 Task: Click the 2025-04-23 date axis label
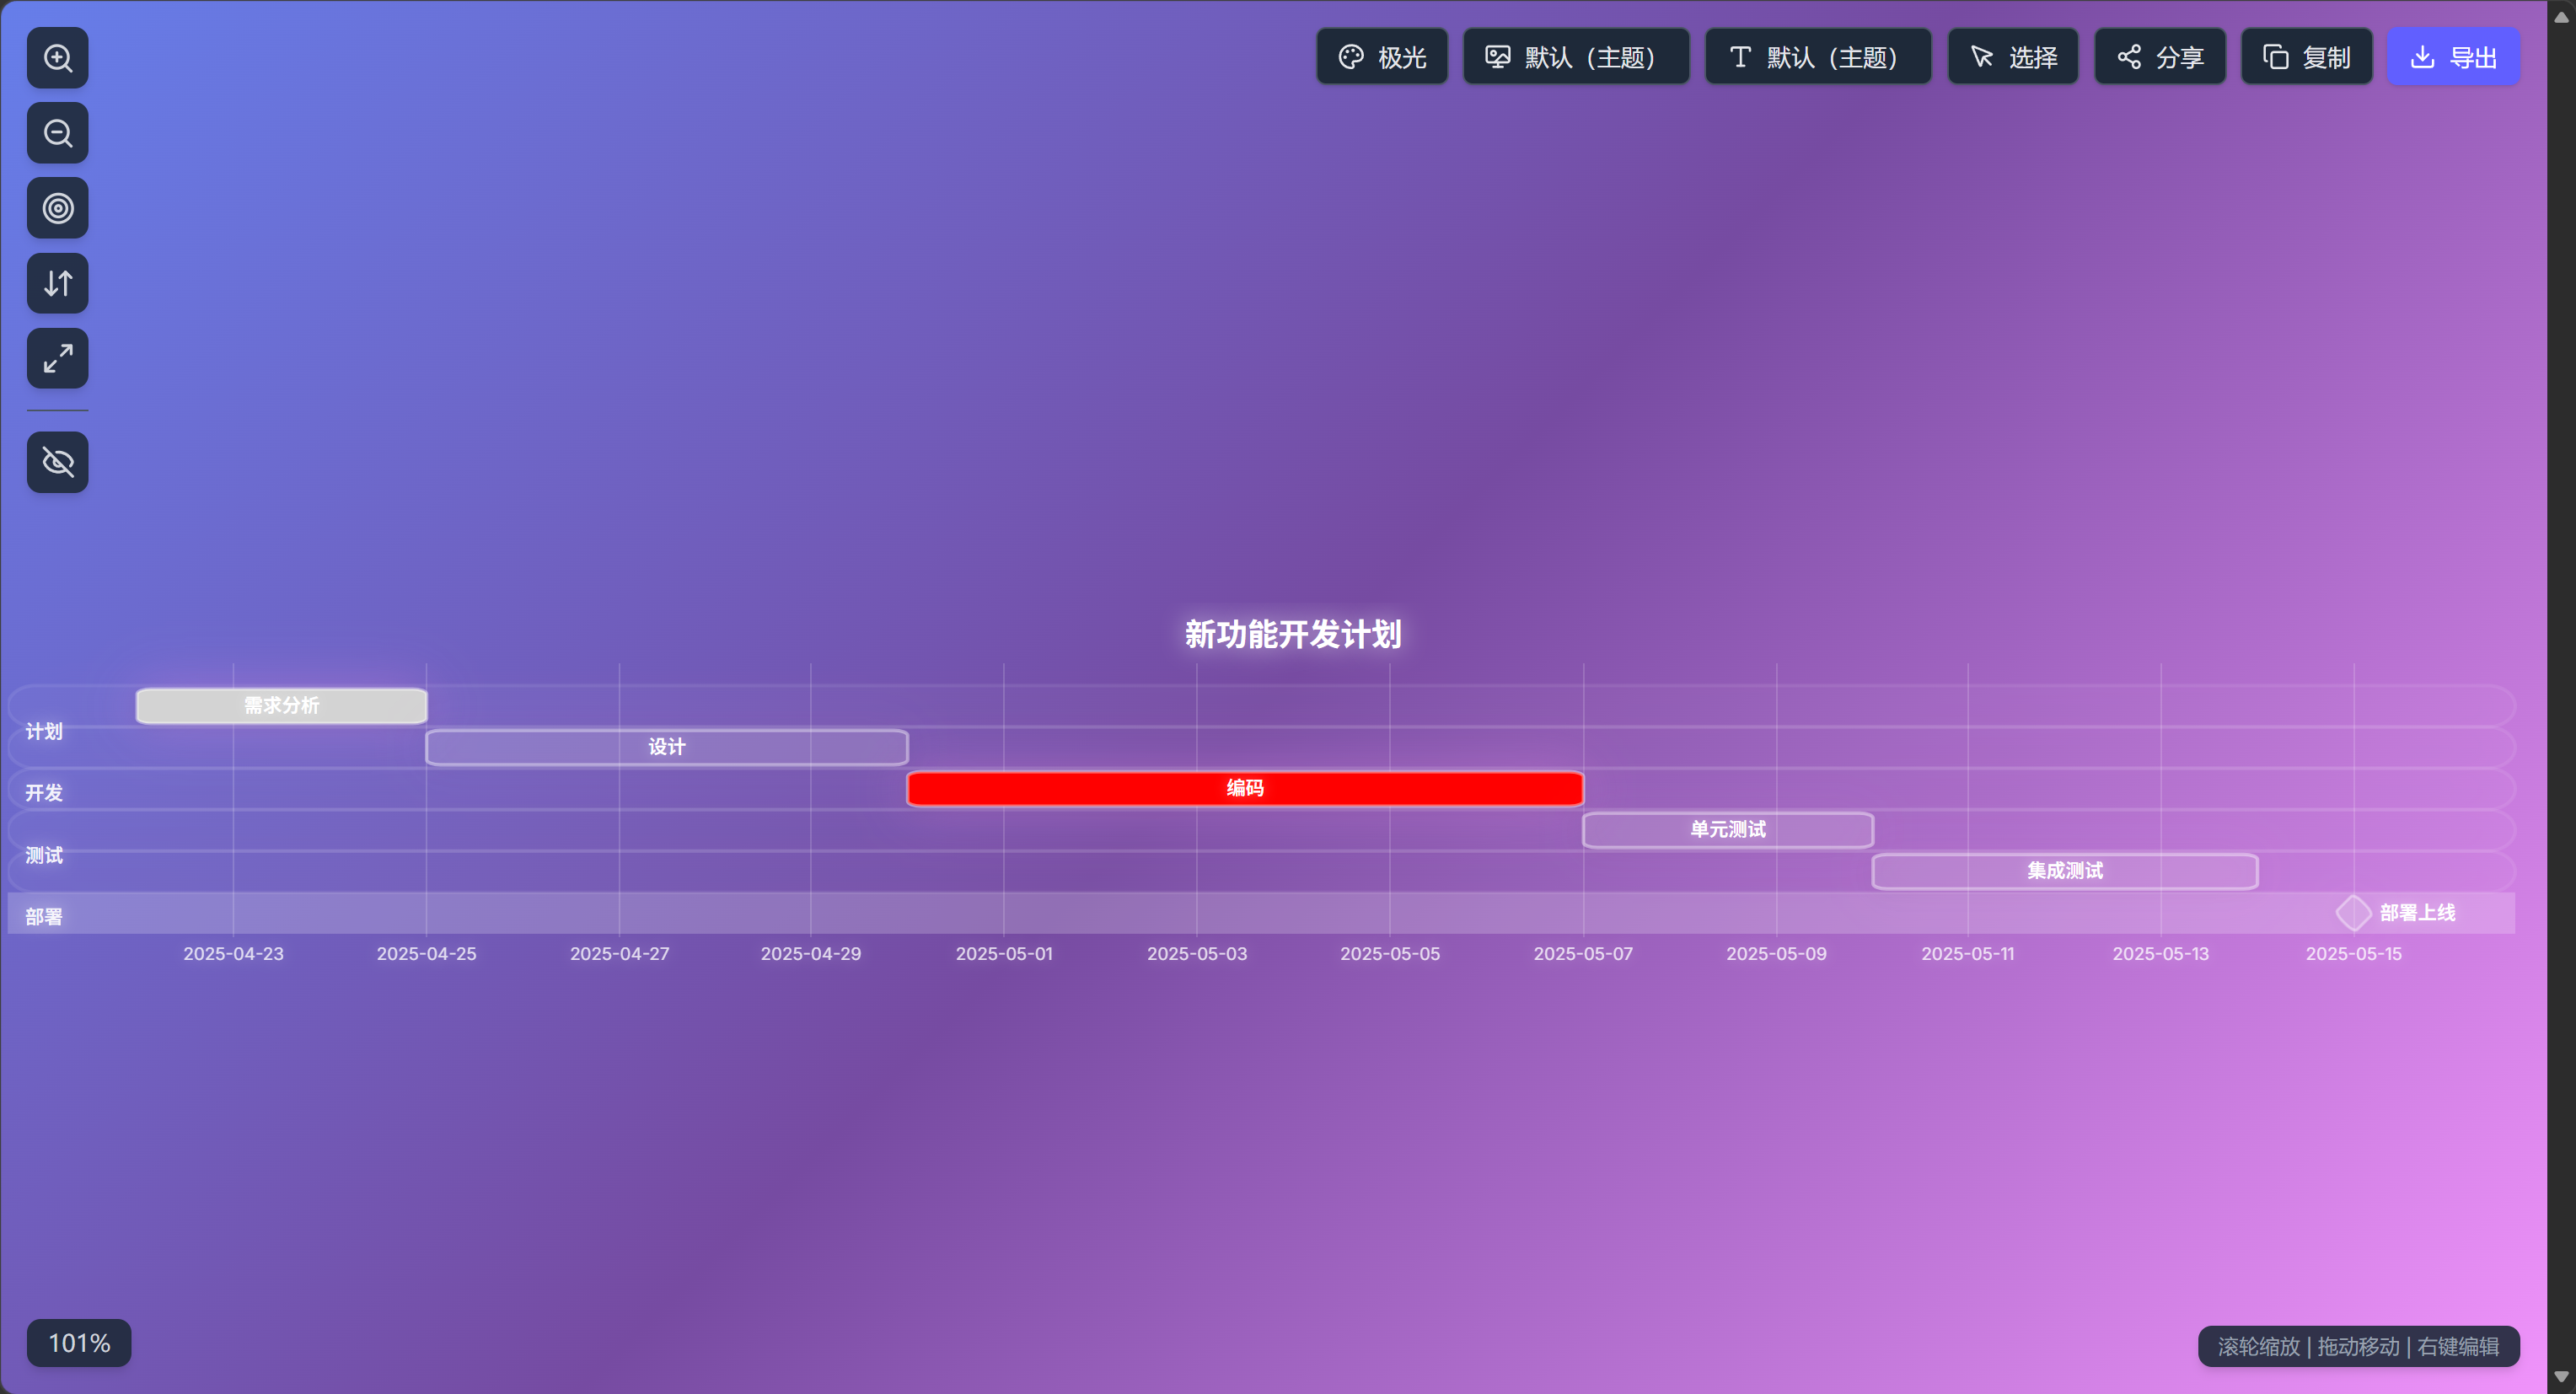233,954
